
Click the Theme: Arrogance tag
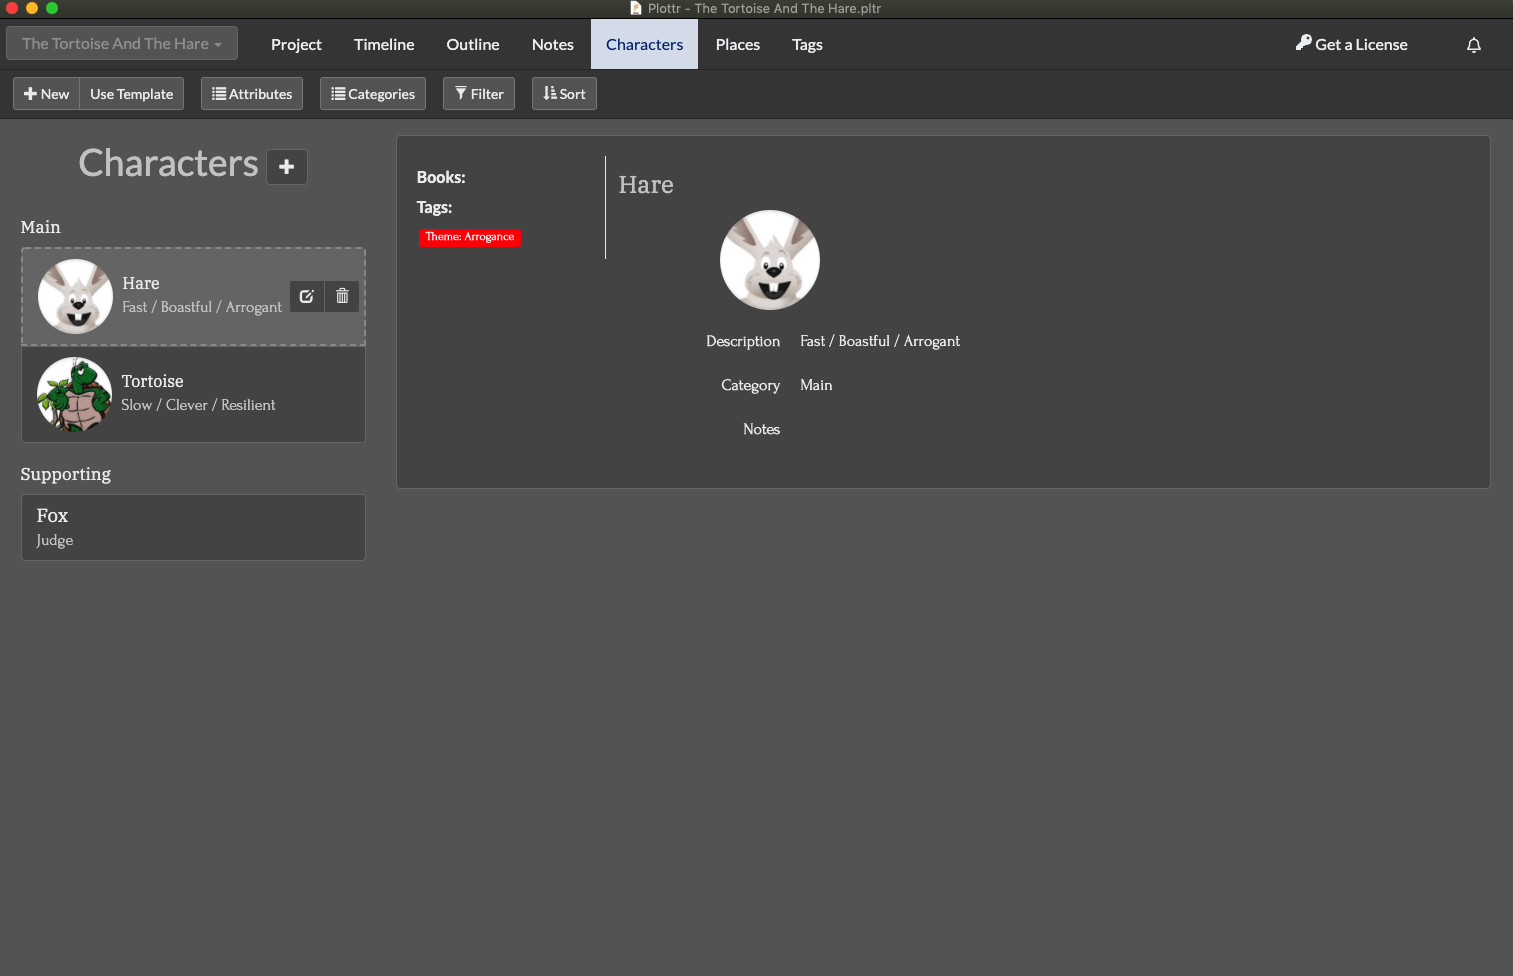(x=470, y=237)
